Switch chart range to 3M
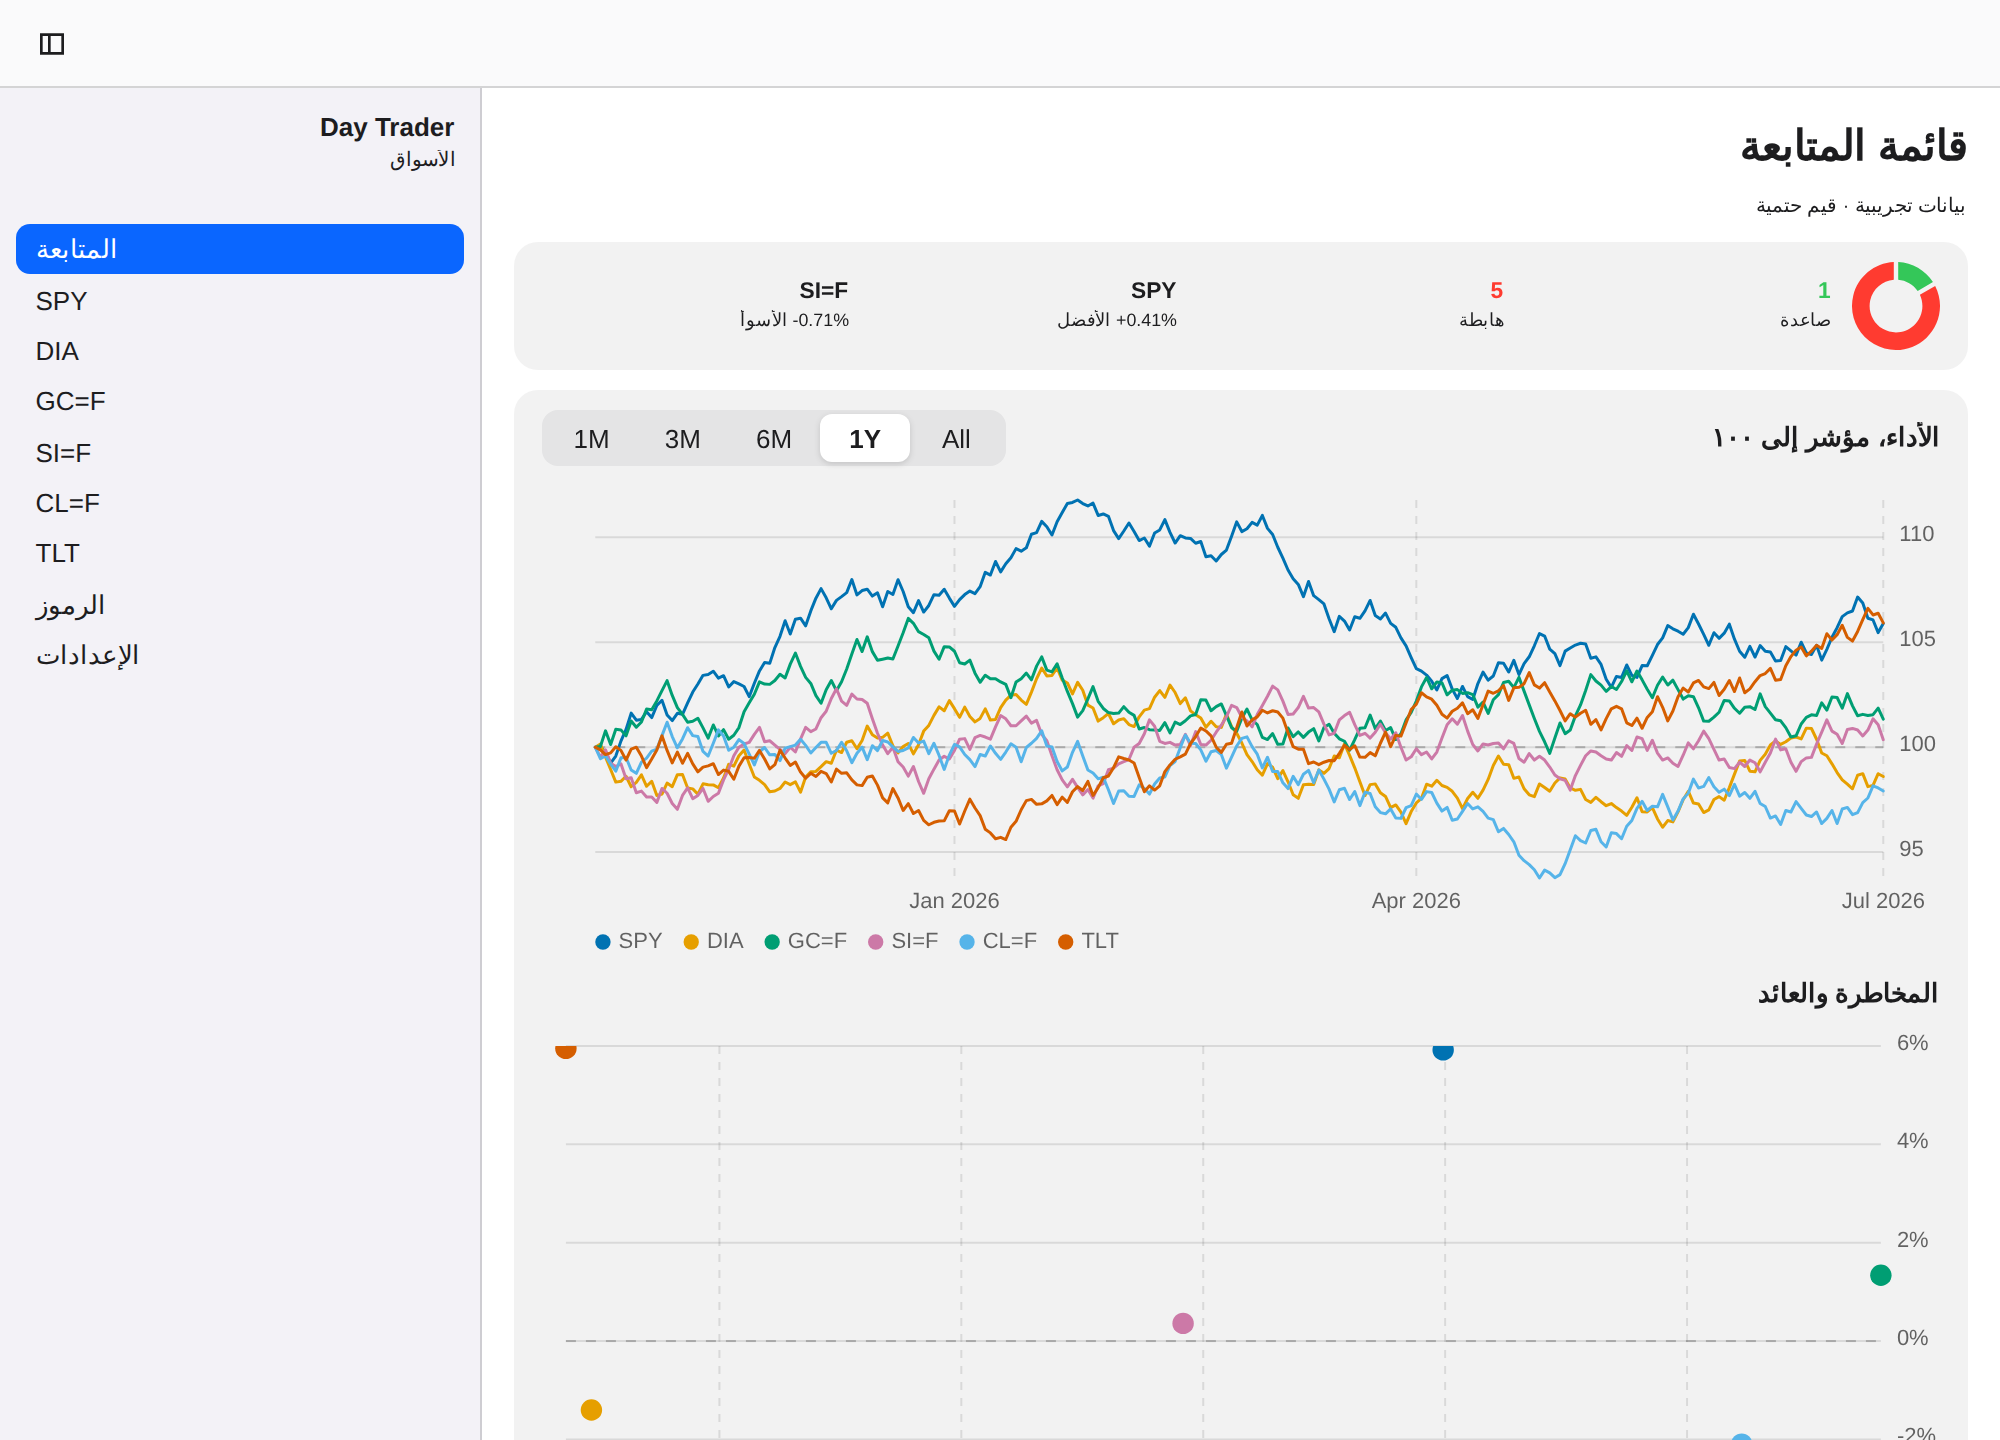The image size is (2000, 1440). (x=682, y=439)
